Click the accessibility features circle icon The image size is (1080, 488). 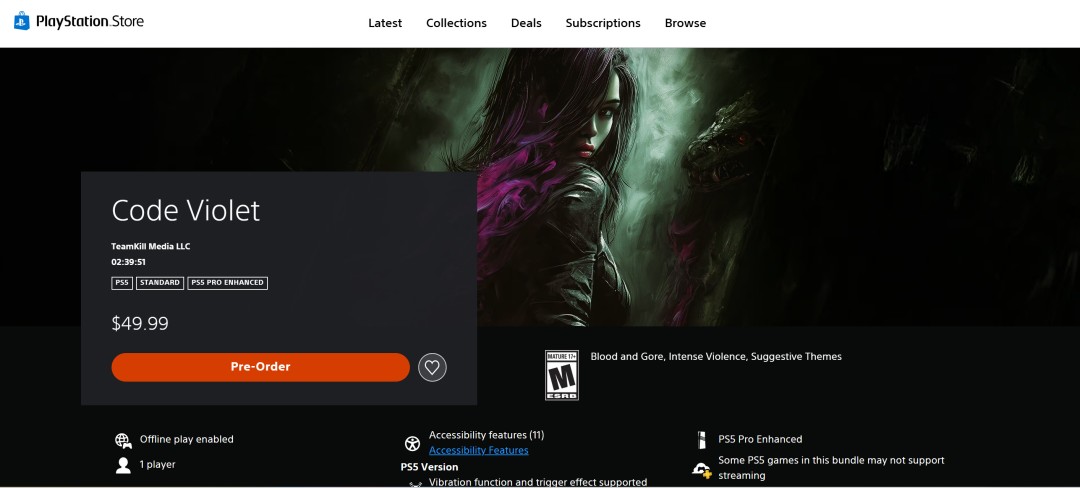click(x=411, y=443)
